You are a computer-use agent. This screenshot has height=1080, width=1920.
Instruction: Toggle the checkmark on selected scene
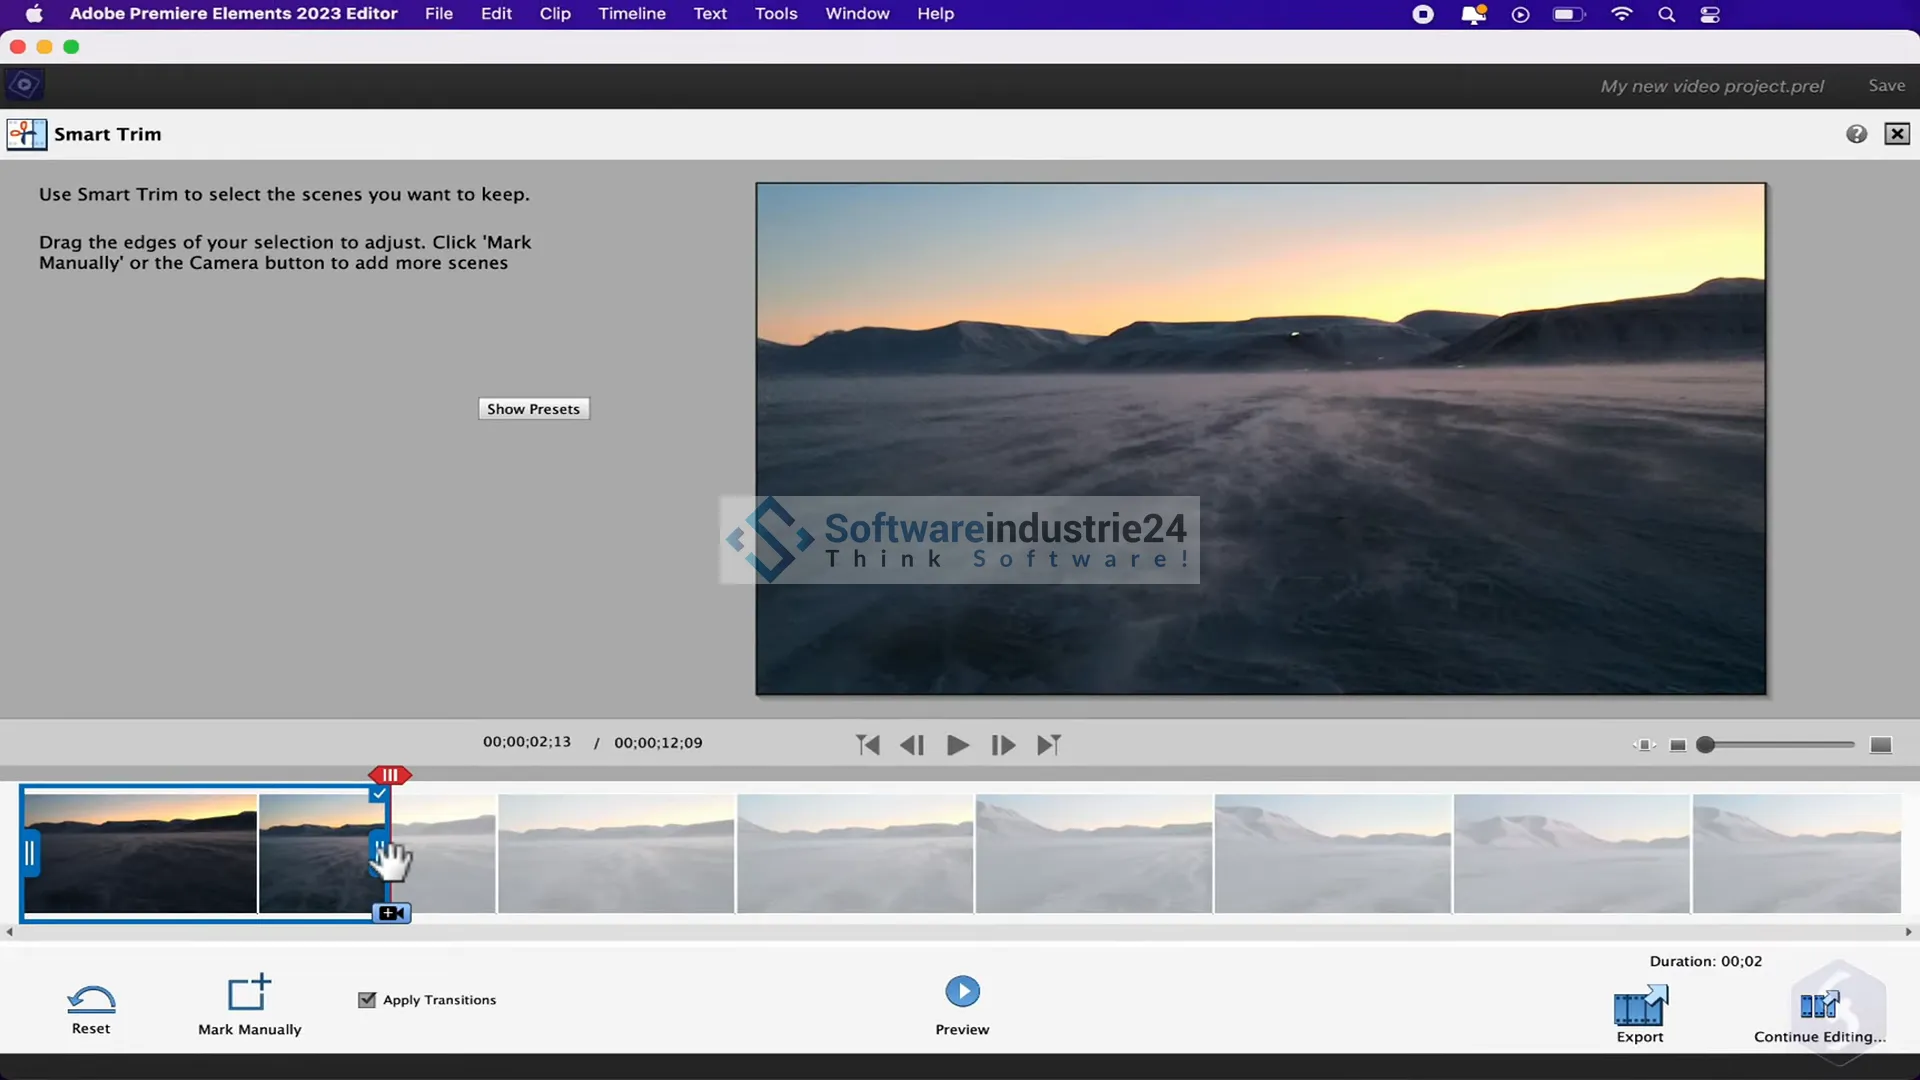coord(379,794)
